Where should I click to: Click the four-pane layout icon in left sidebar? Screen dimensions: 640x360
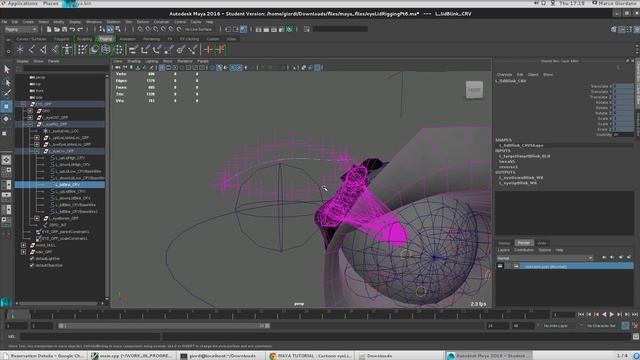[7, 171]
